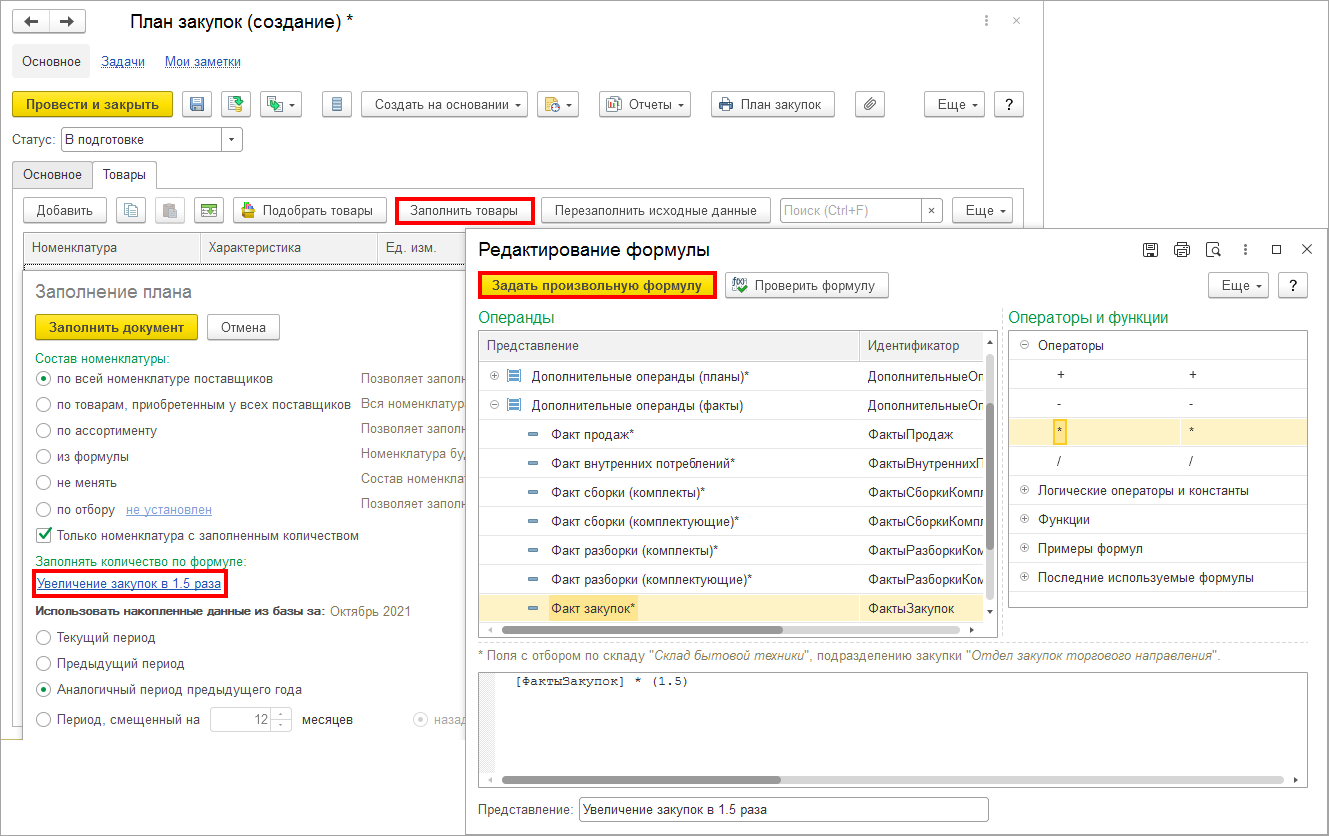This screenshot has height=836, width=1329.
Task: Click the save icon in the formula editor title bar
Action: click(1150, 250)
